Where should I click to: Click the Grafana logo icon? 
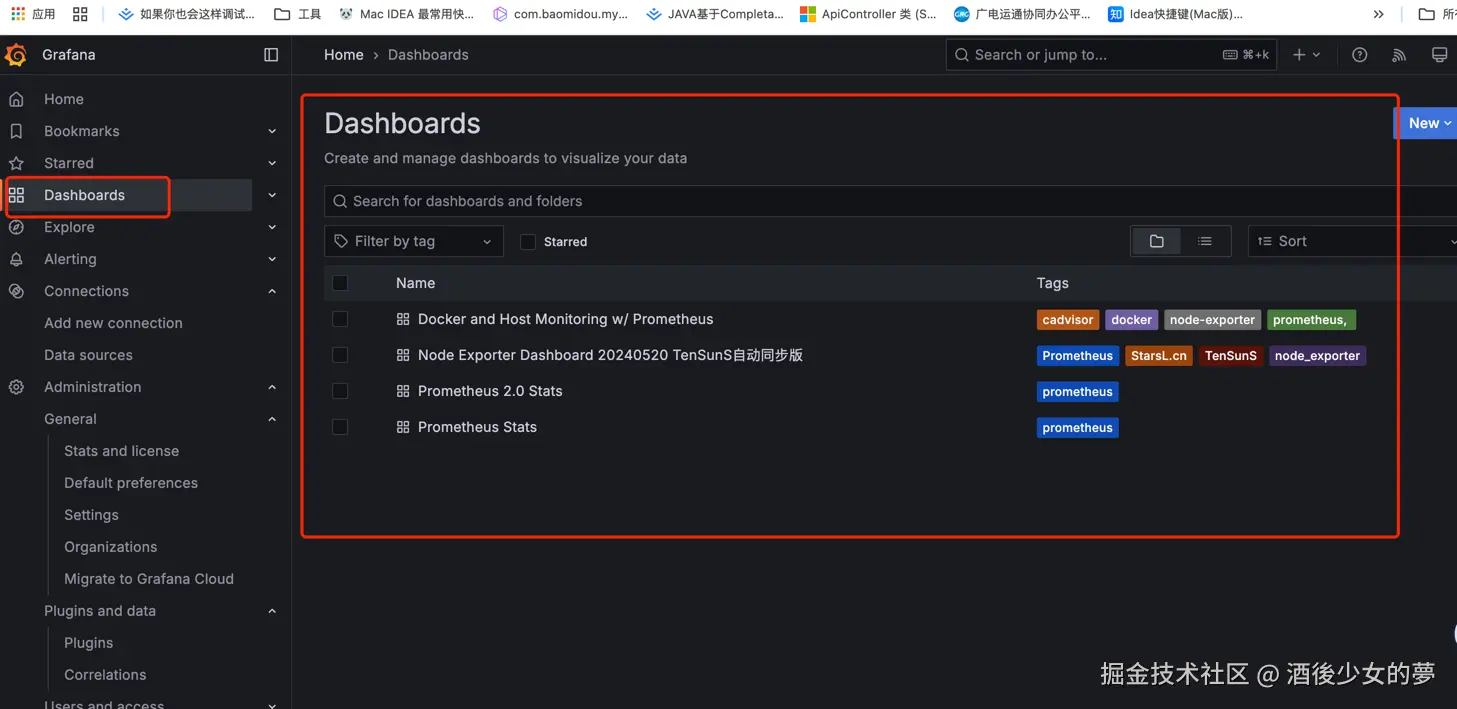[x=16, y=55]
